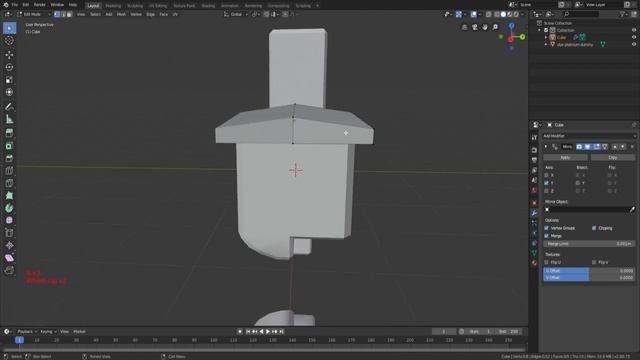Screen dimensions: 640x360
Task: Open the Playback dropdown in timeline
Action: [x=27, y=332]
